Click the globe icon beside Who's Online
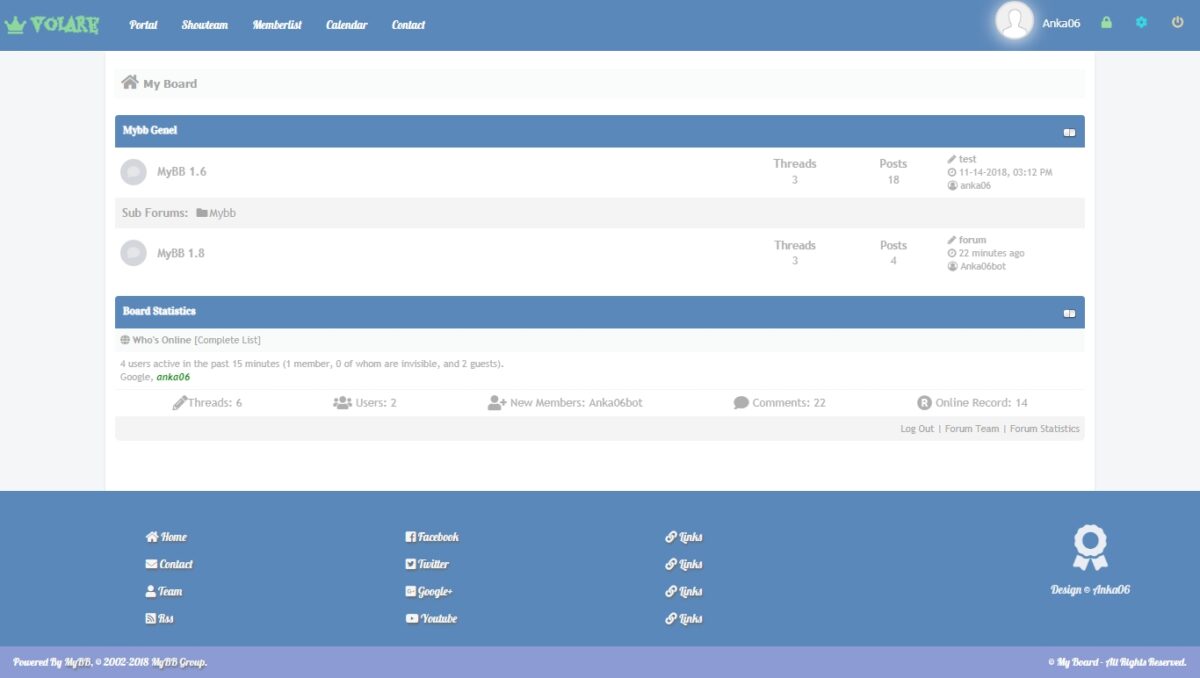The height and width of the screenshot is (678, 1200). tap(127, 338)
